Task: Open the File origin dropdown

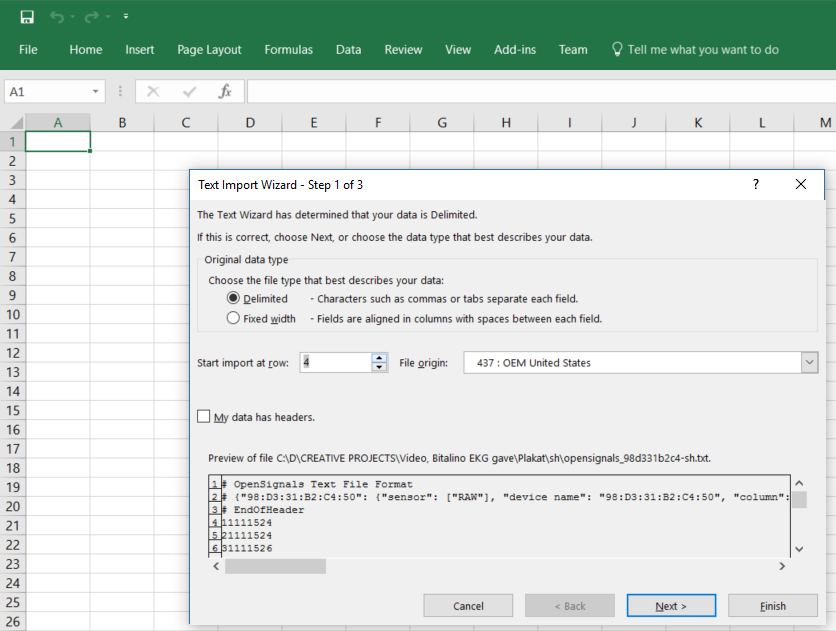Action: click(807, 362)
